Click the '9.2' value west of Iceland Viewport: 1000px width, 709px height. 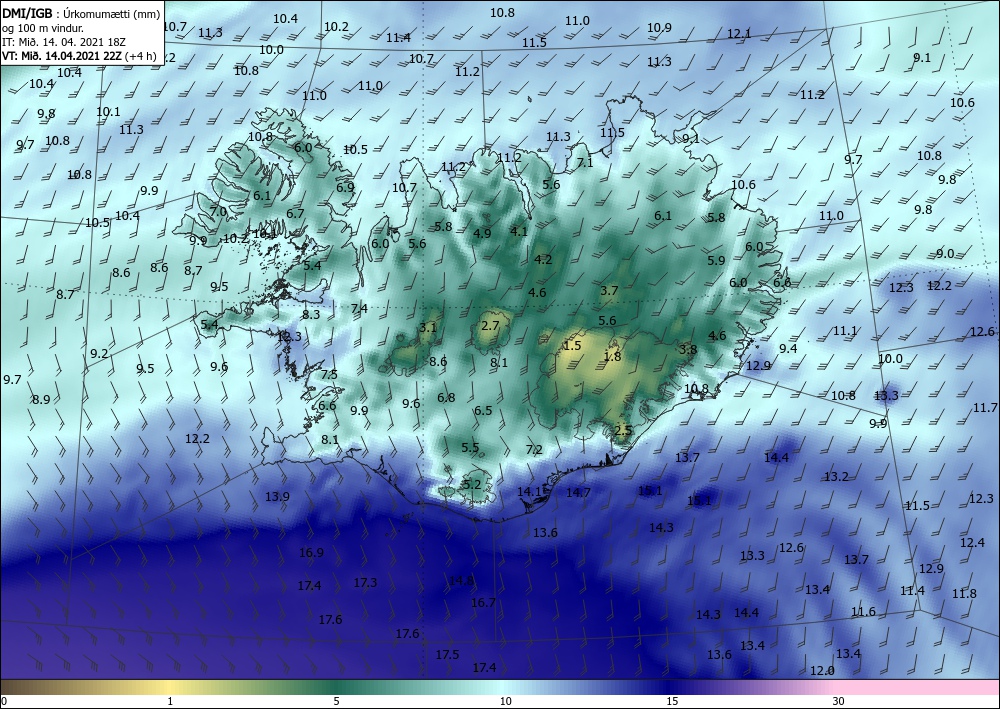pyautogui.click(x=99, y=354)
